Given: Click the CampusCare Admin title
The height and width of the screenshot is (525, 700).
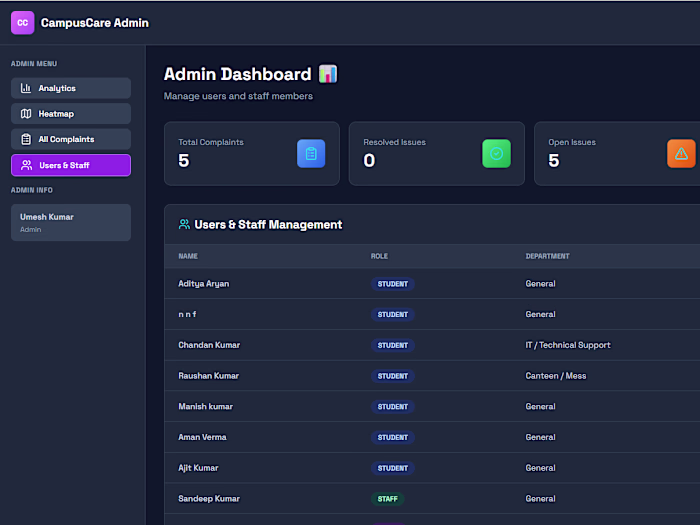Looking at the screenshot, I should [x=95, y=23].
